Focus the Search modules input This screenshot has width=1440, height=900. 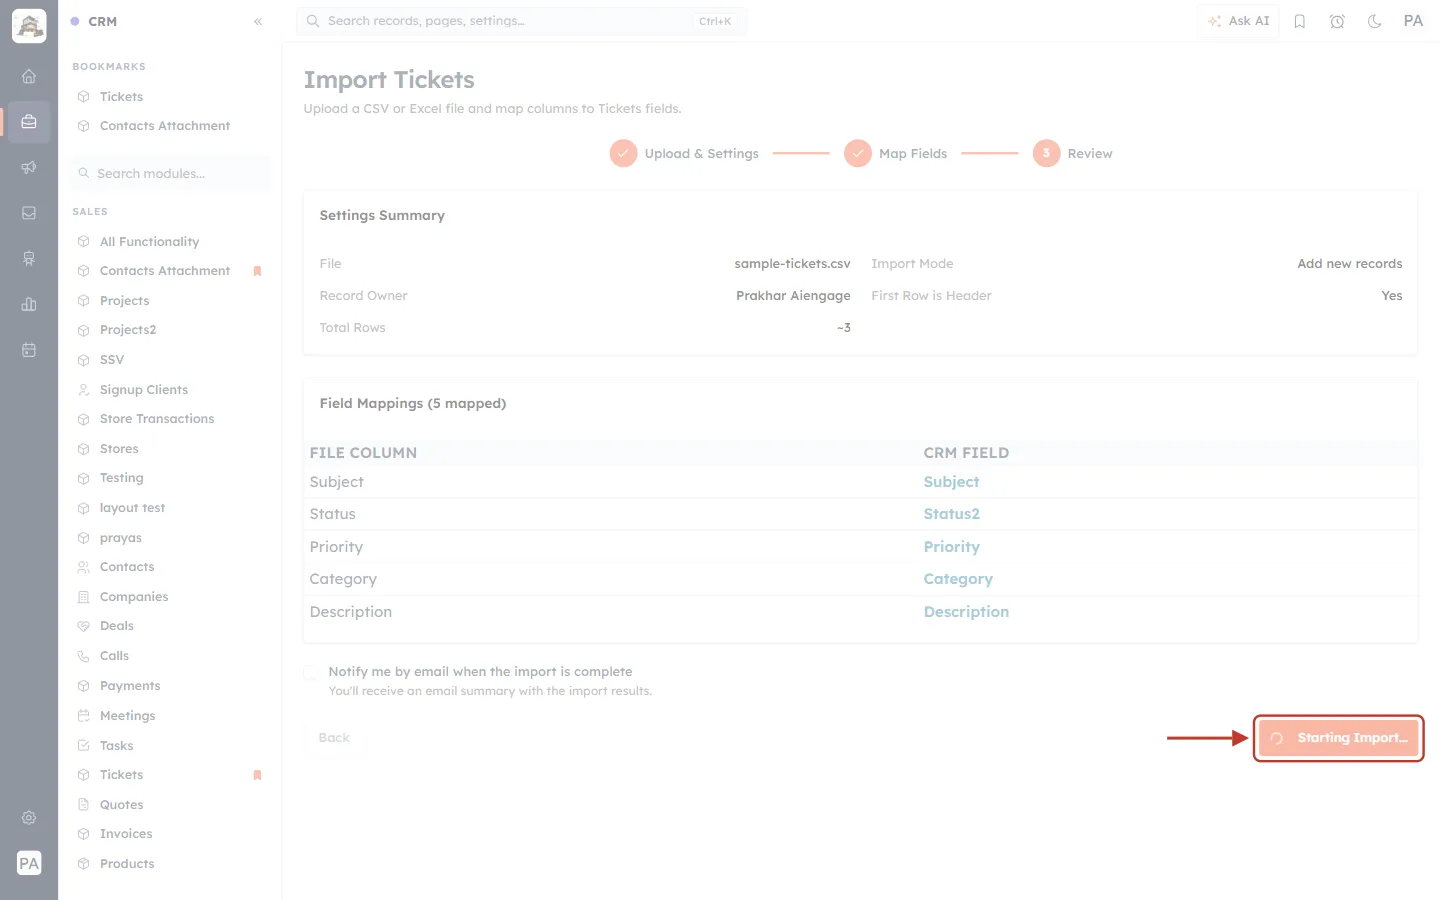[x=171, y=173]
